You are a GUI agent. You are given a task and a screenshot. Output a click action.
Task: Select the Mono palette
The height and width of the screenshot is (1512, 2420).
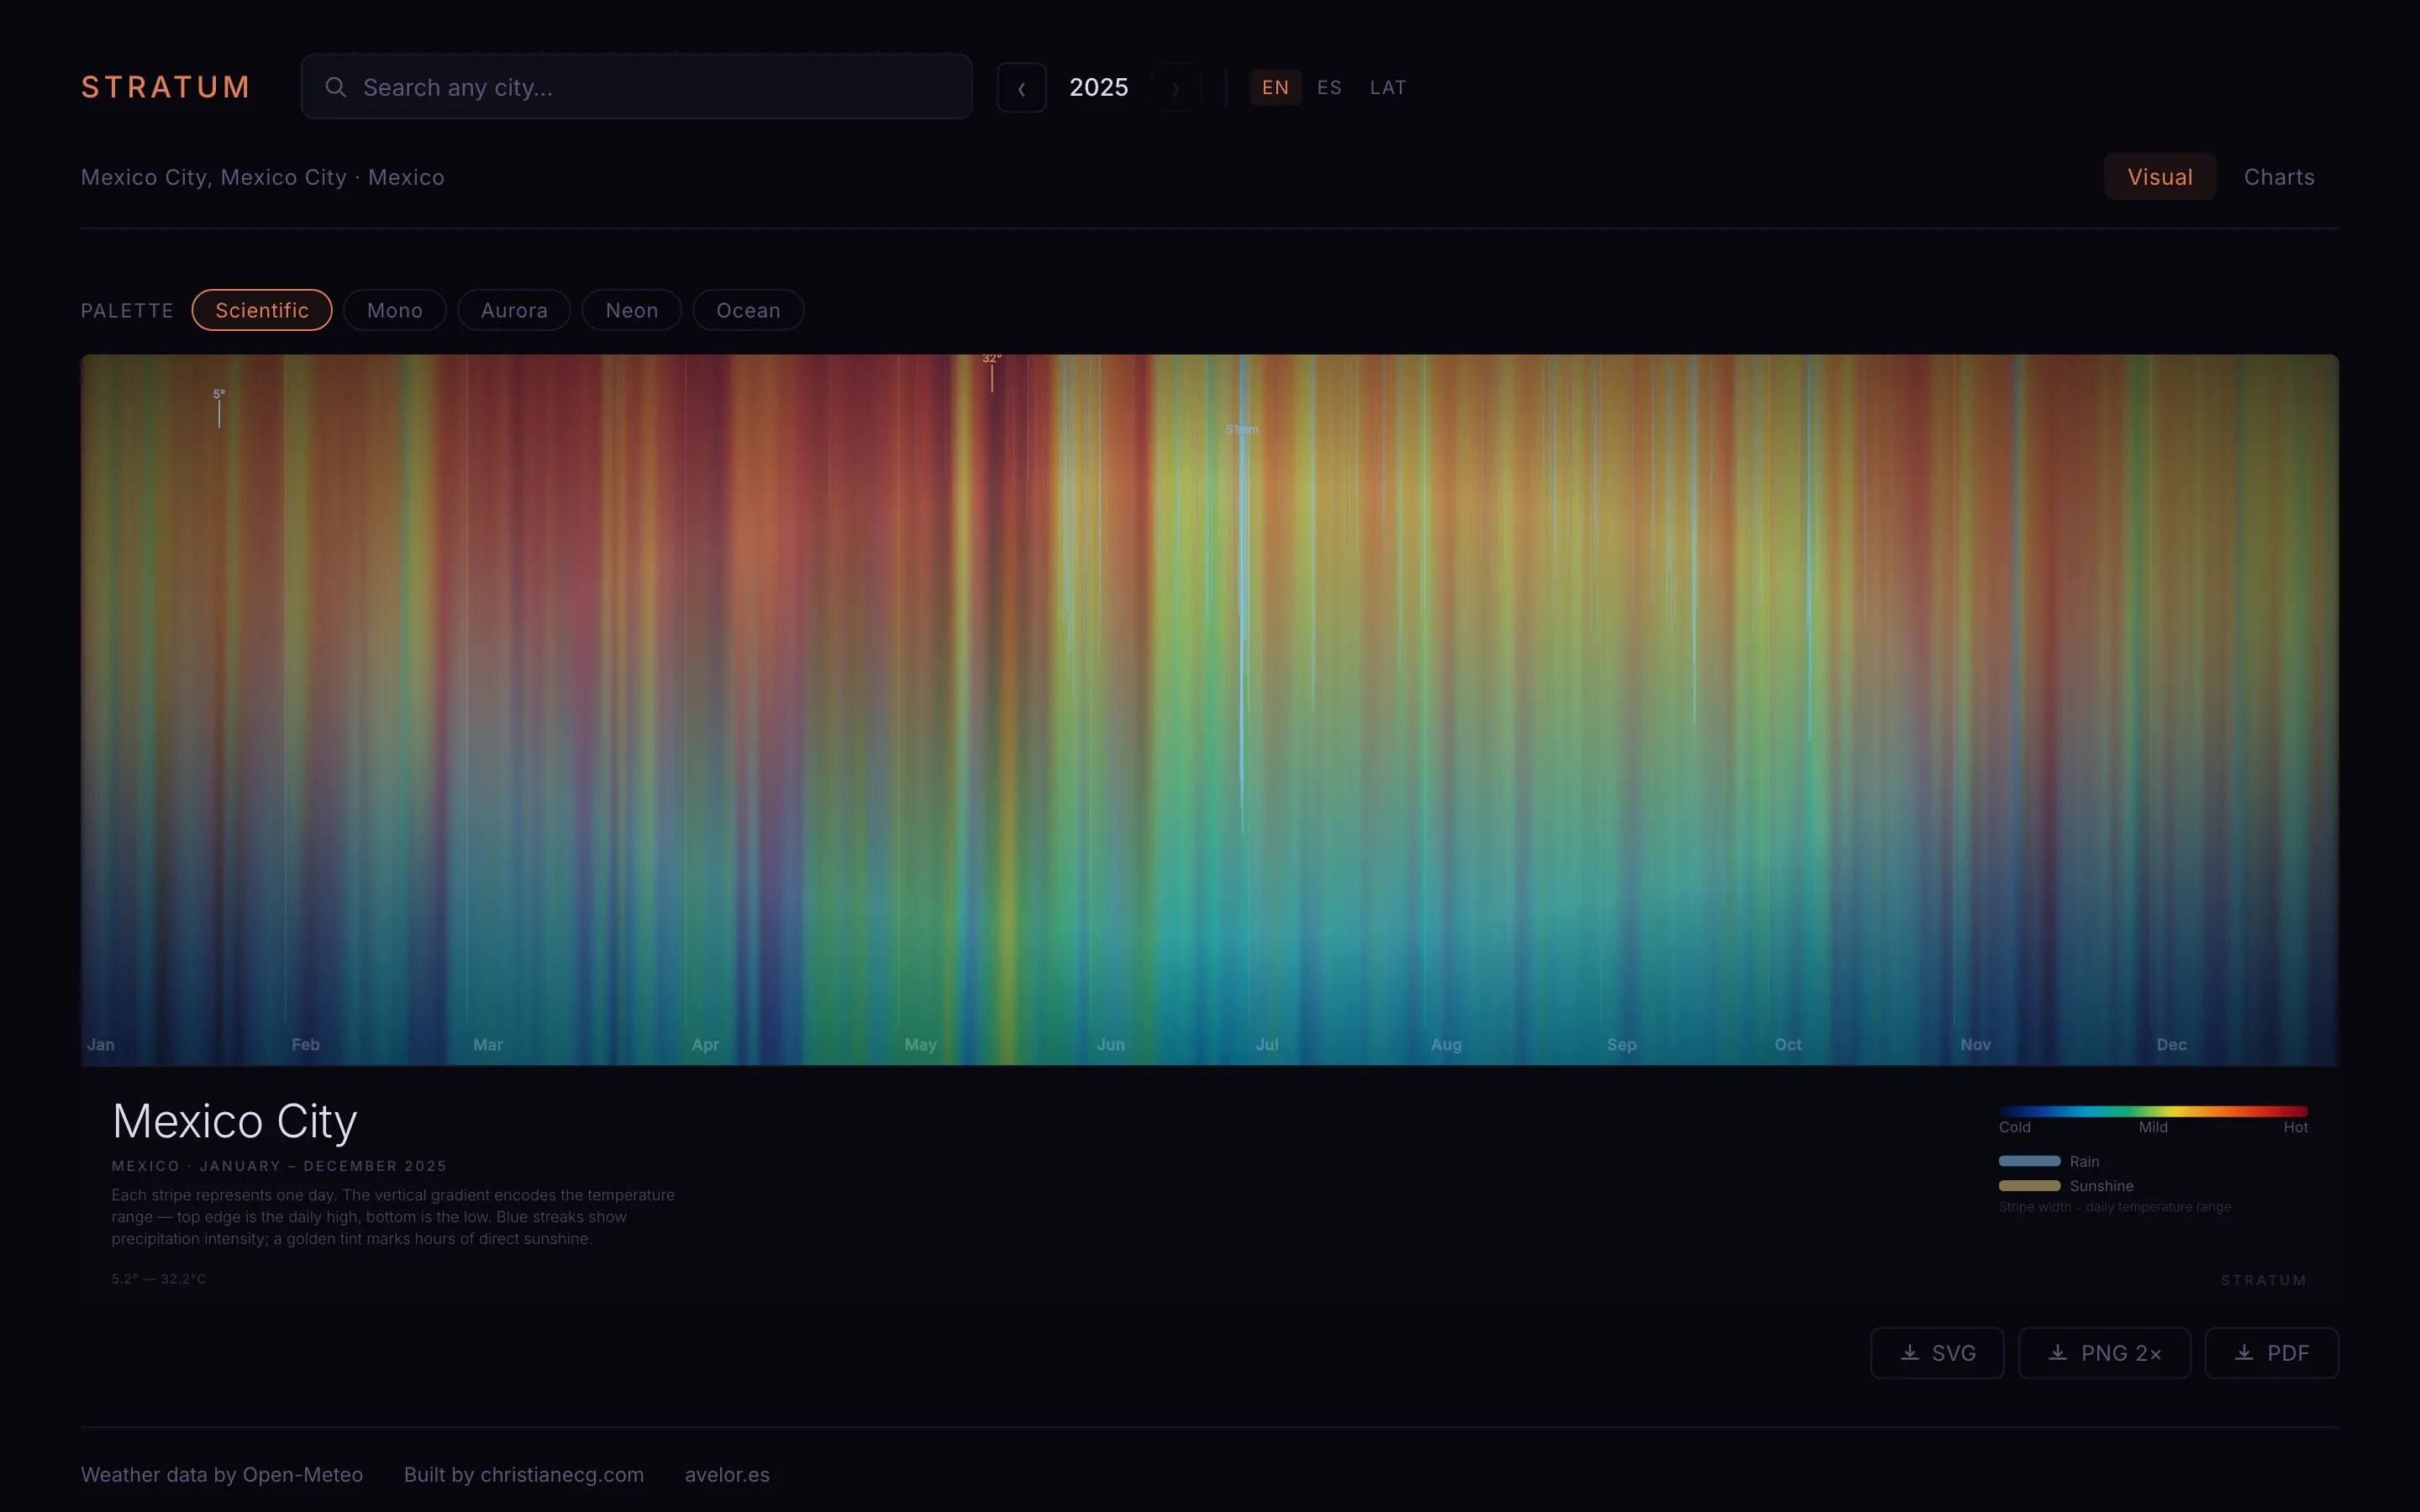(x=395, y=310)
